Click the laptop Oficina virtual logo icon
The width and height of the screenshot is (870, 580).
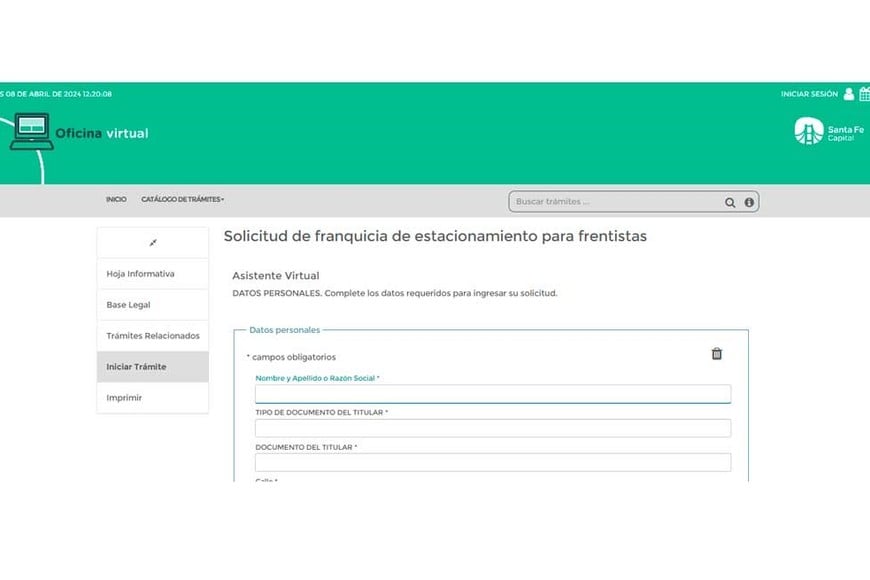pyautogui.click(x=31, y=132)
